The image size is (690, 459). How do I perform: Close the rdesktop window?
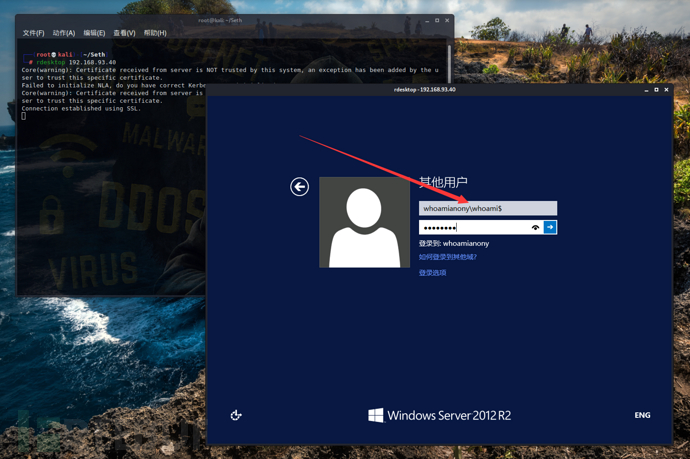(x=666, y=90)
